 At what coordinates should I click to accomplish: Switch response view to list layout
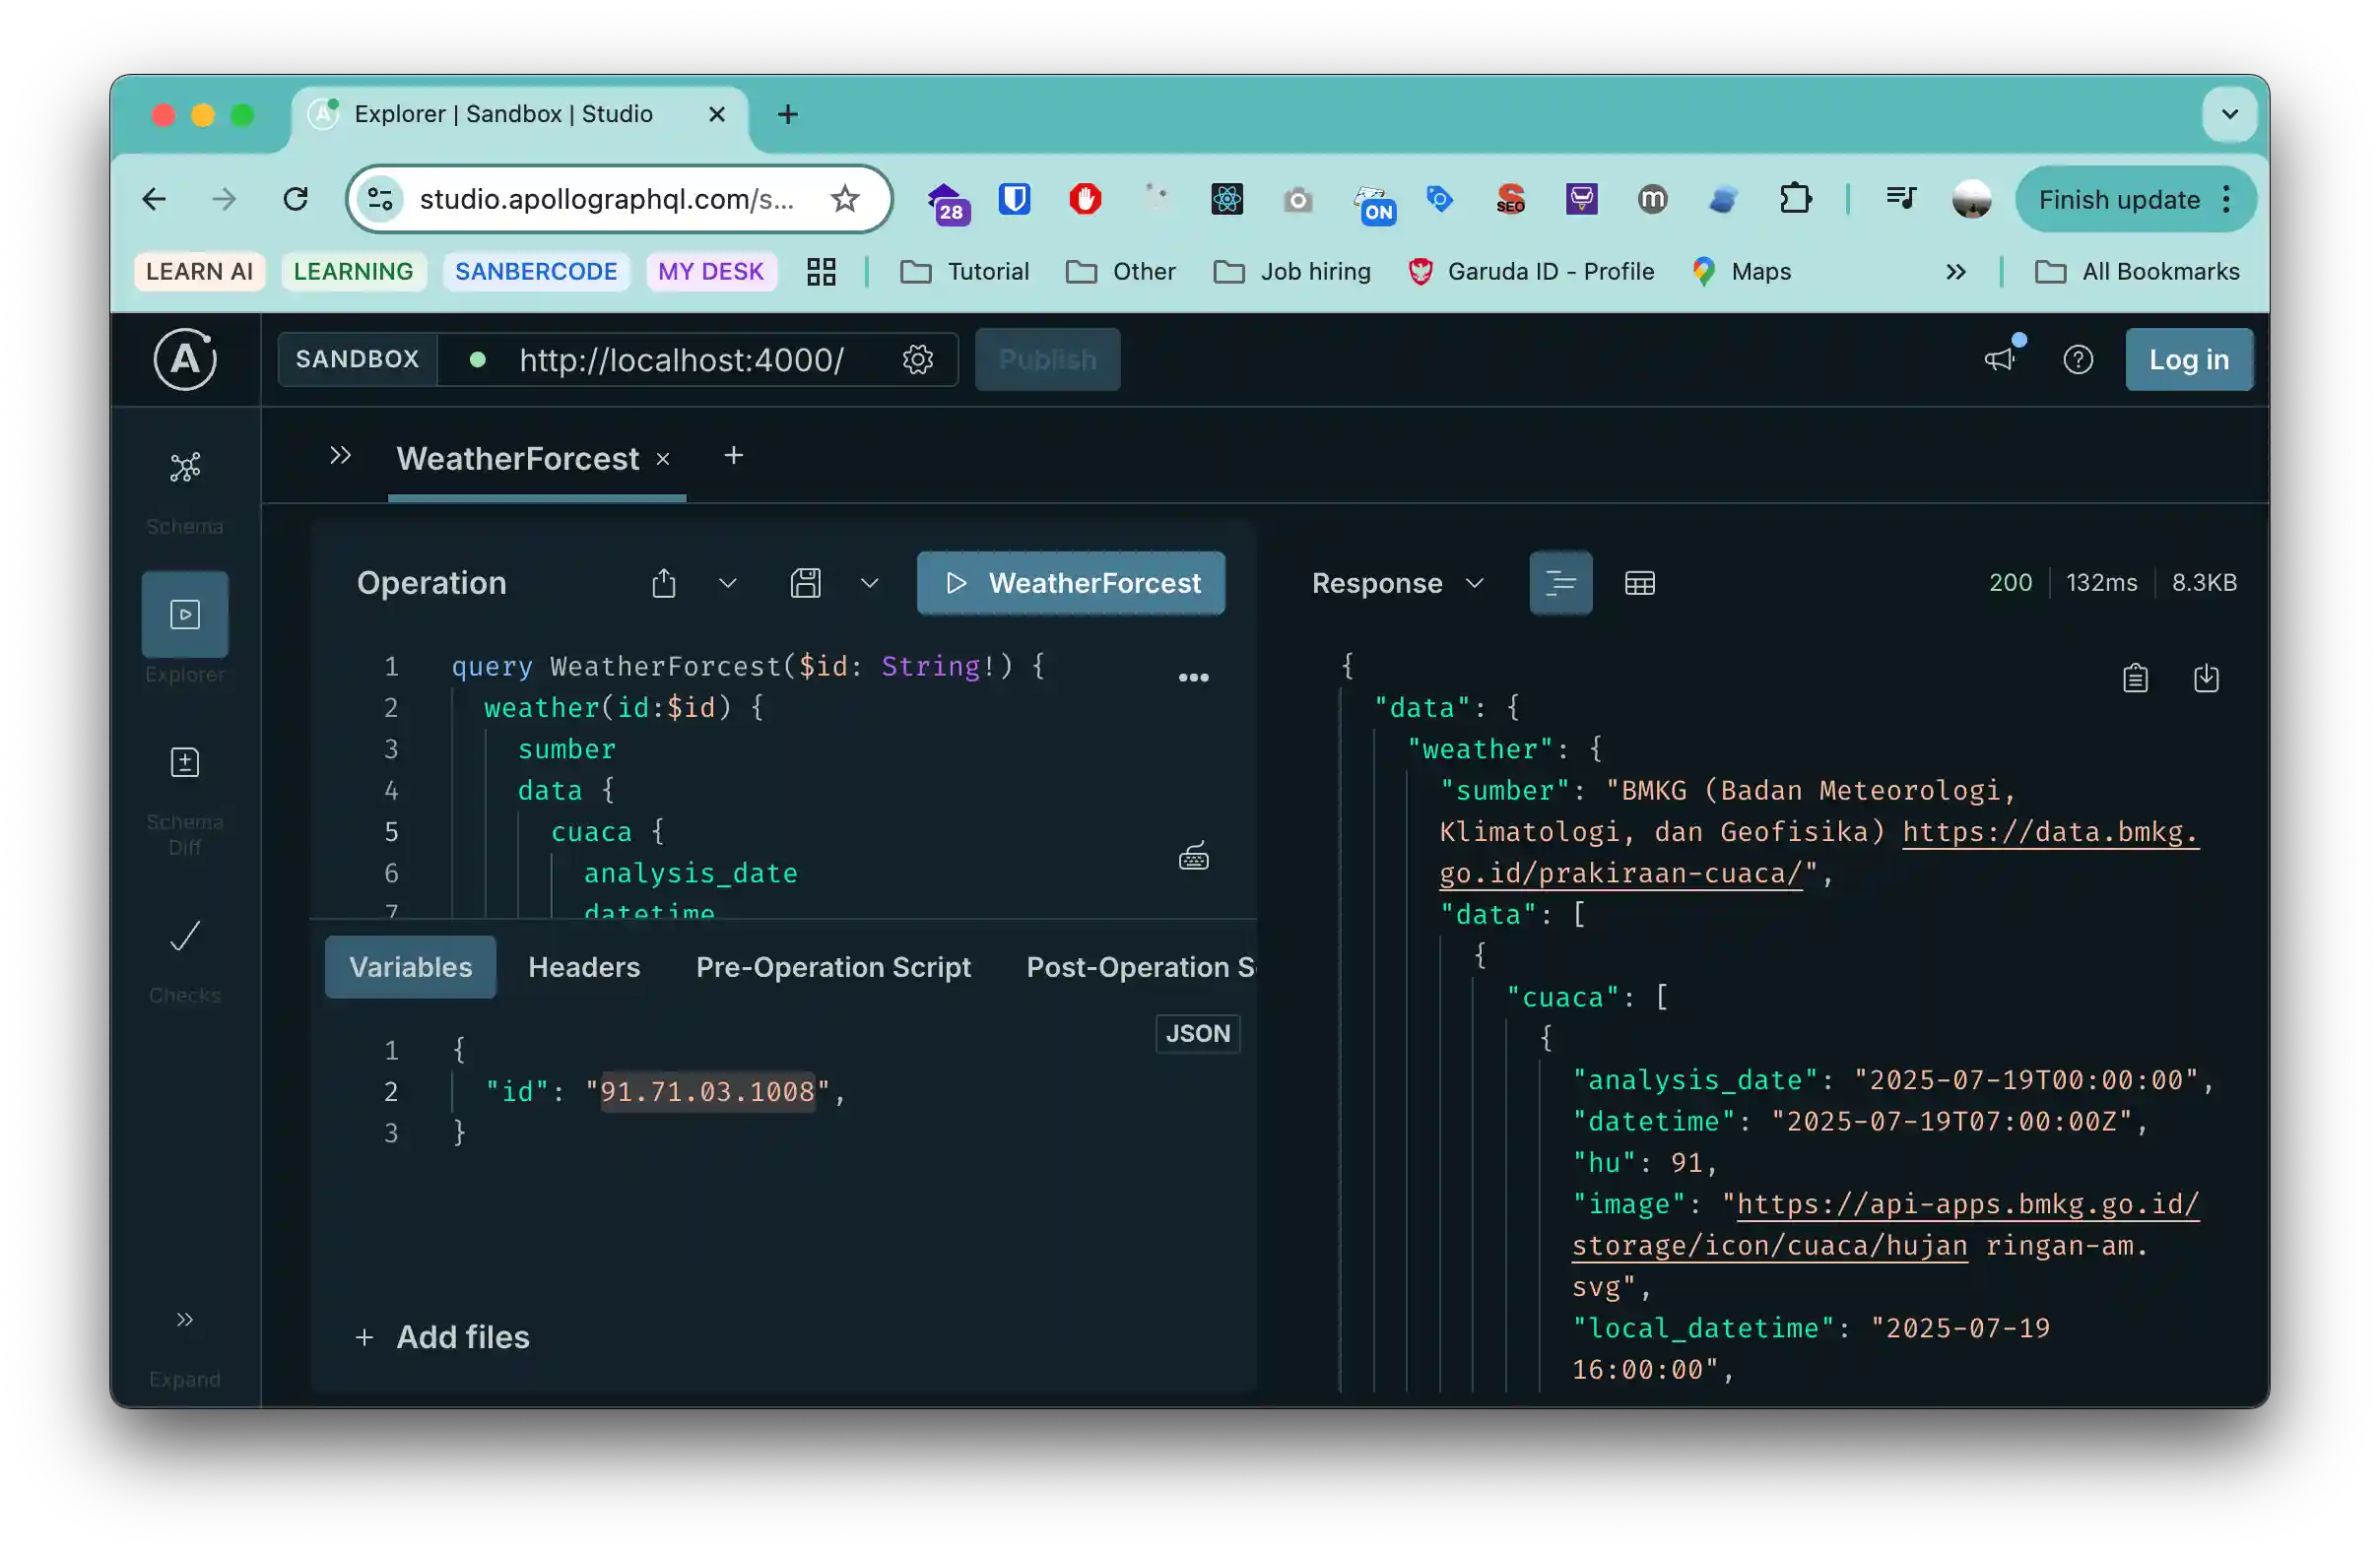click(x=1560, y=583)
